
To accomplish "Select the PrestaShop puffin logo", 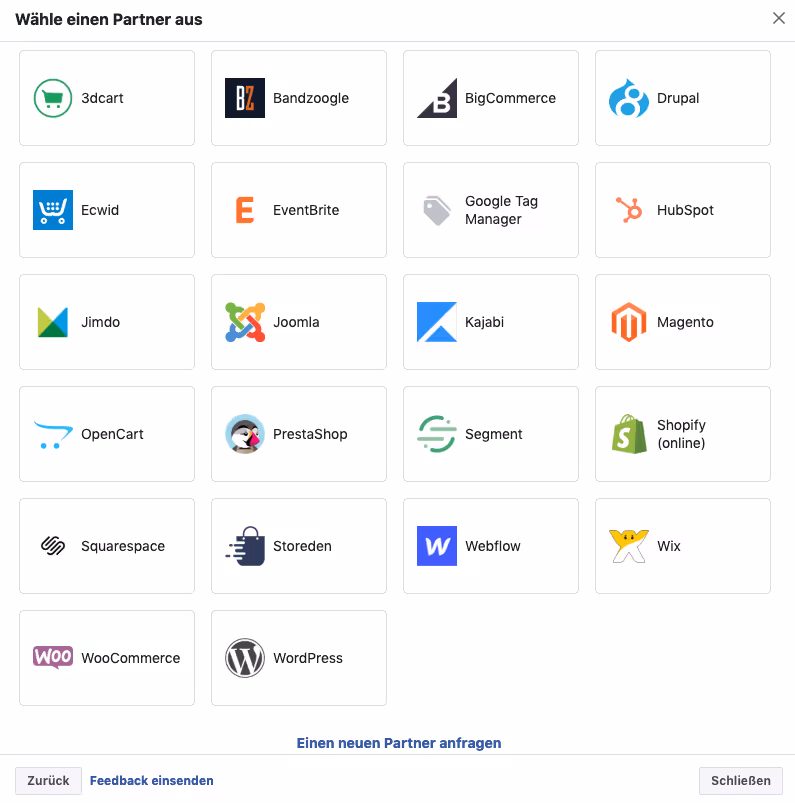I will coord(245,434).
